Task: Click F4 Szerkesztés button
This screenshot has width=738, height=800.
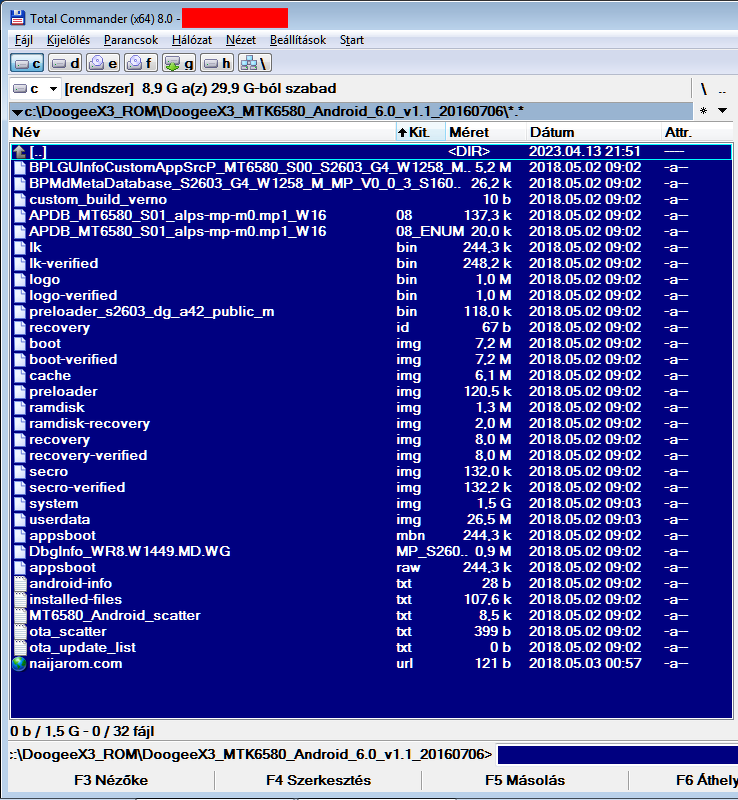Action: (x=318, y=780)
